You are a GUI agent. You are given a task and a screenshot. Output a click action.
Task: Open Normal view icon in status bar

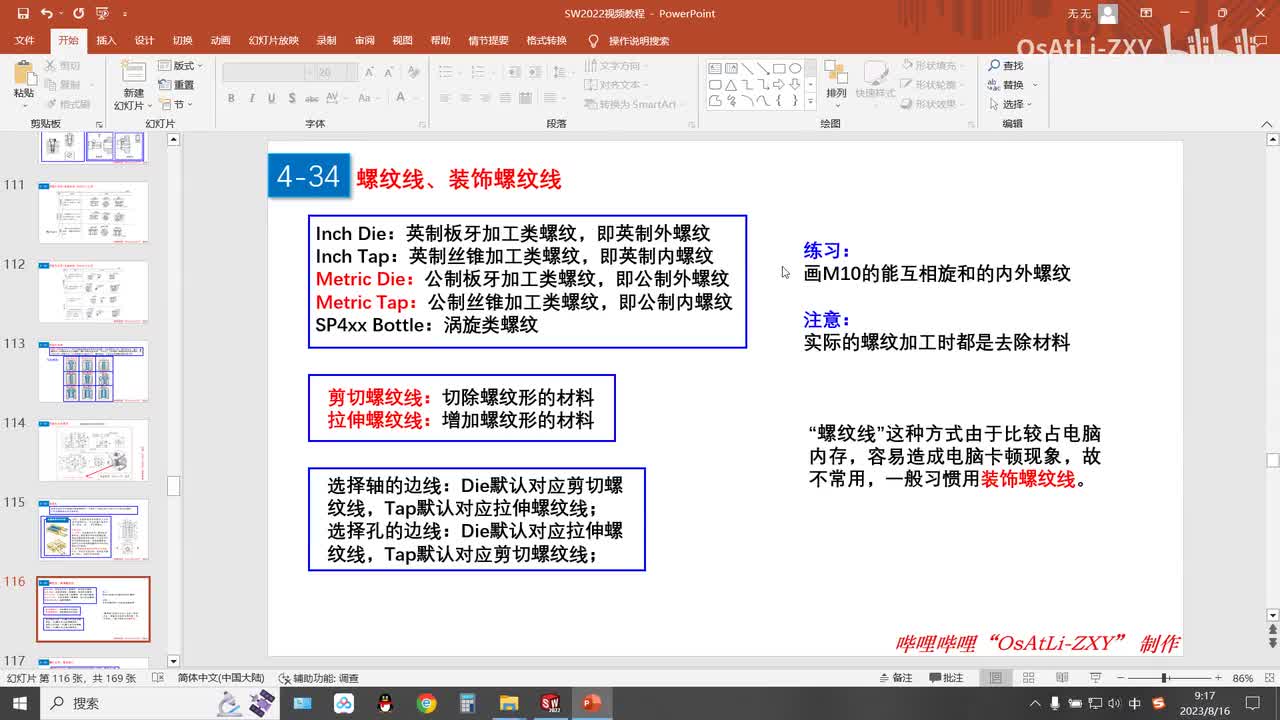[x=996, y=678]
